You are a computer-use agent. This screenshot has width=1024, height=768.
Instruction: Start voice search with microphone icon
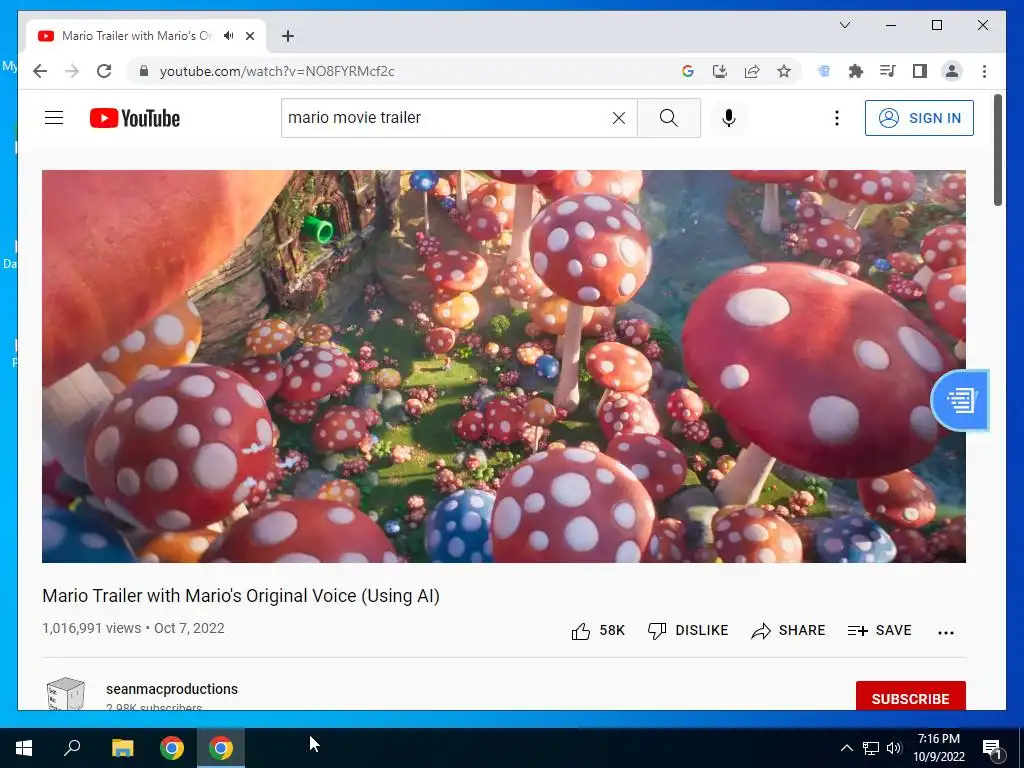click(729, 118)
